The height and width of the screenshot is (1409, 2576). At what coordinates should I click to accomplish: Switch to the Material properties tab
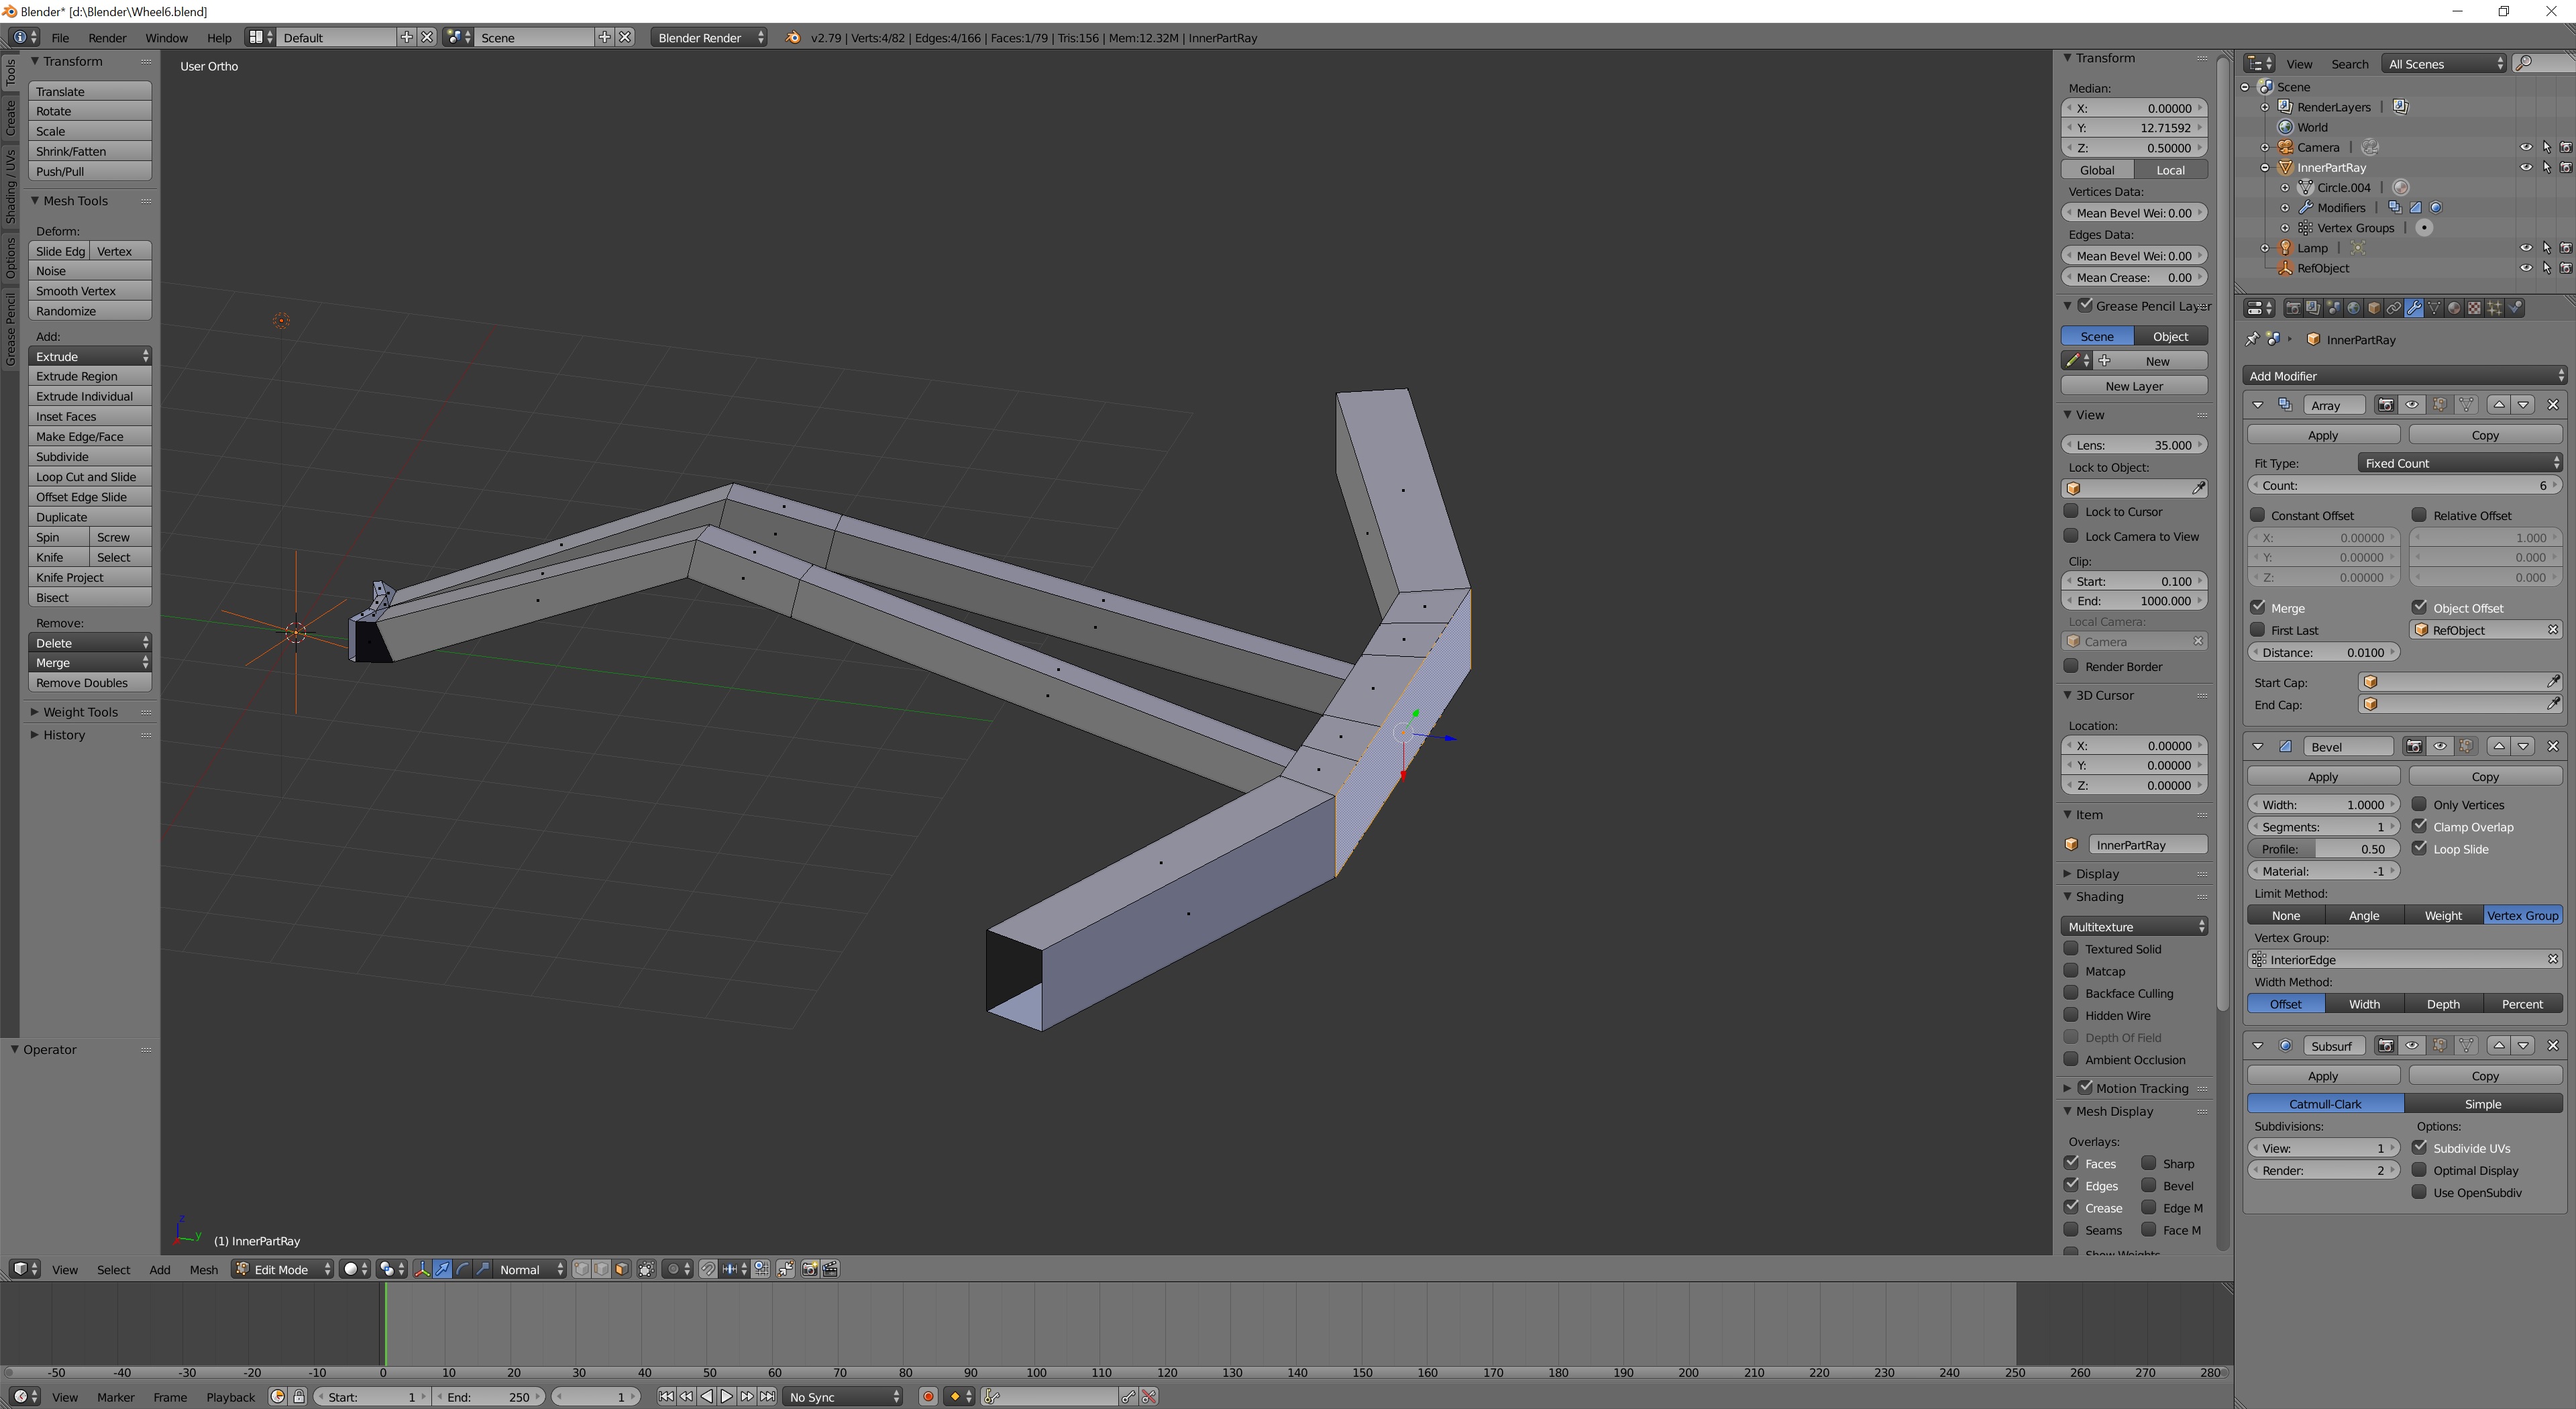tap(2454, 307)
